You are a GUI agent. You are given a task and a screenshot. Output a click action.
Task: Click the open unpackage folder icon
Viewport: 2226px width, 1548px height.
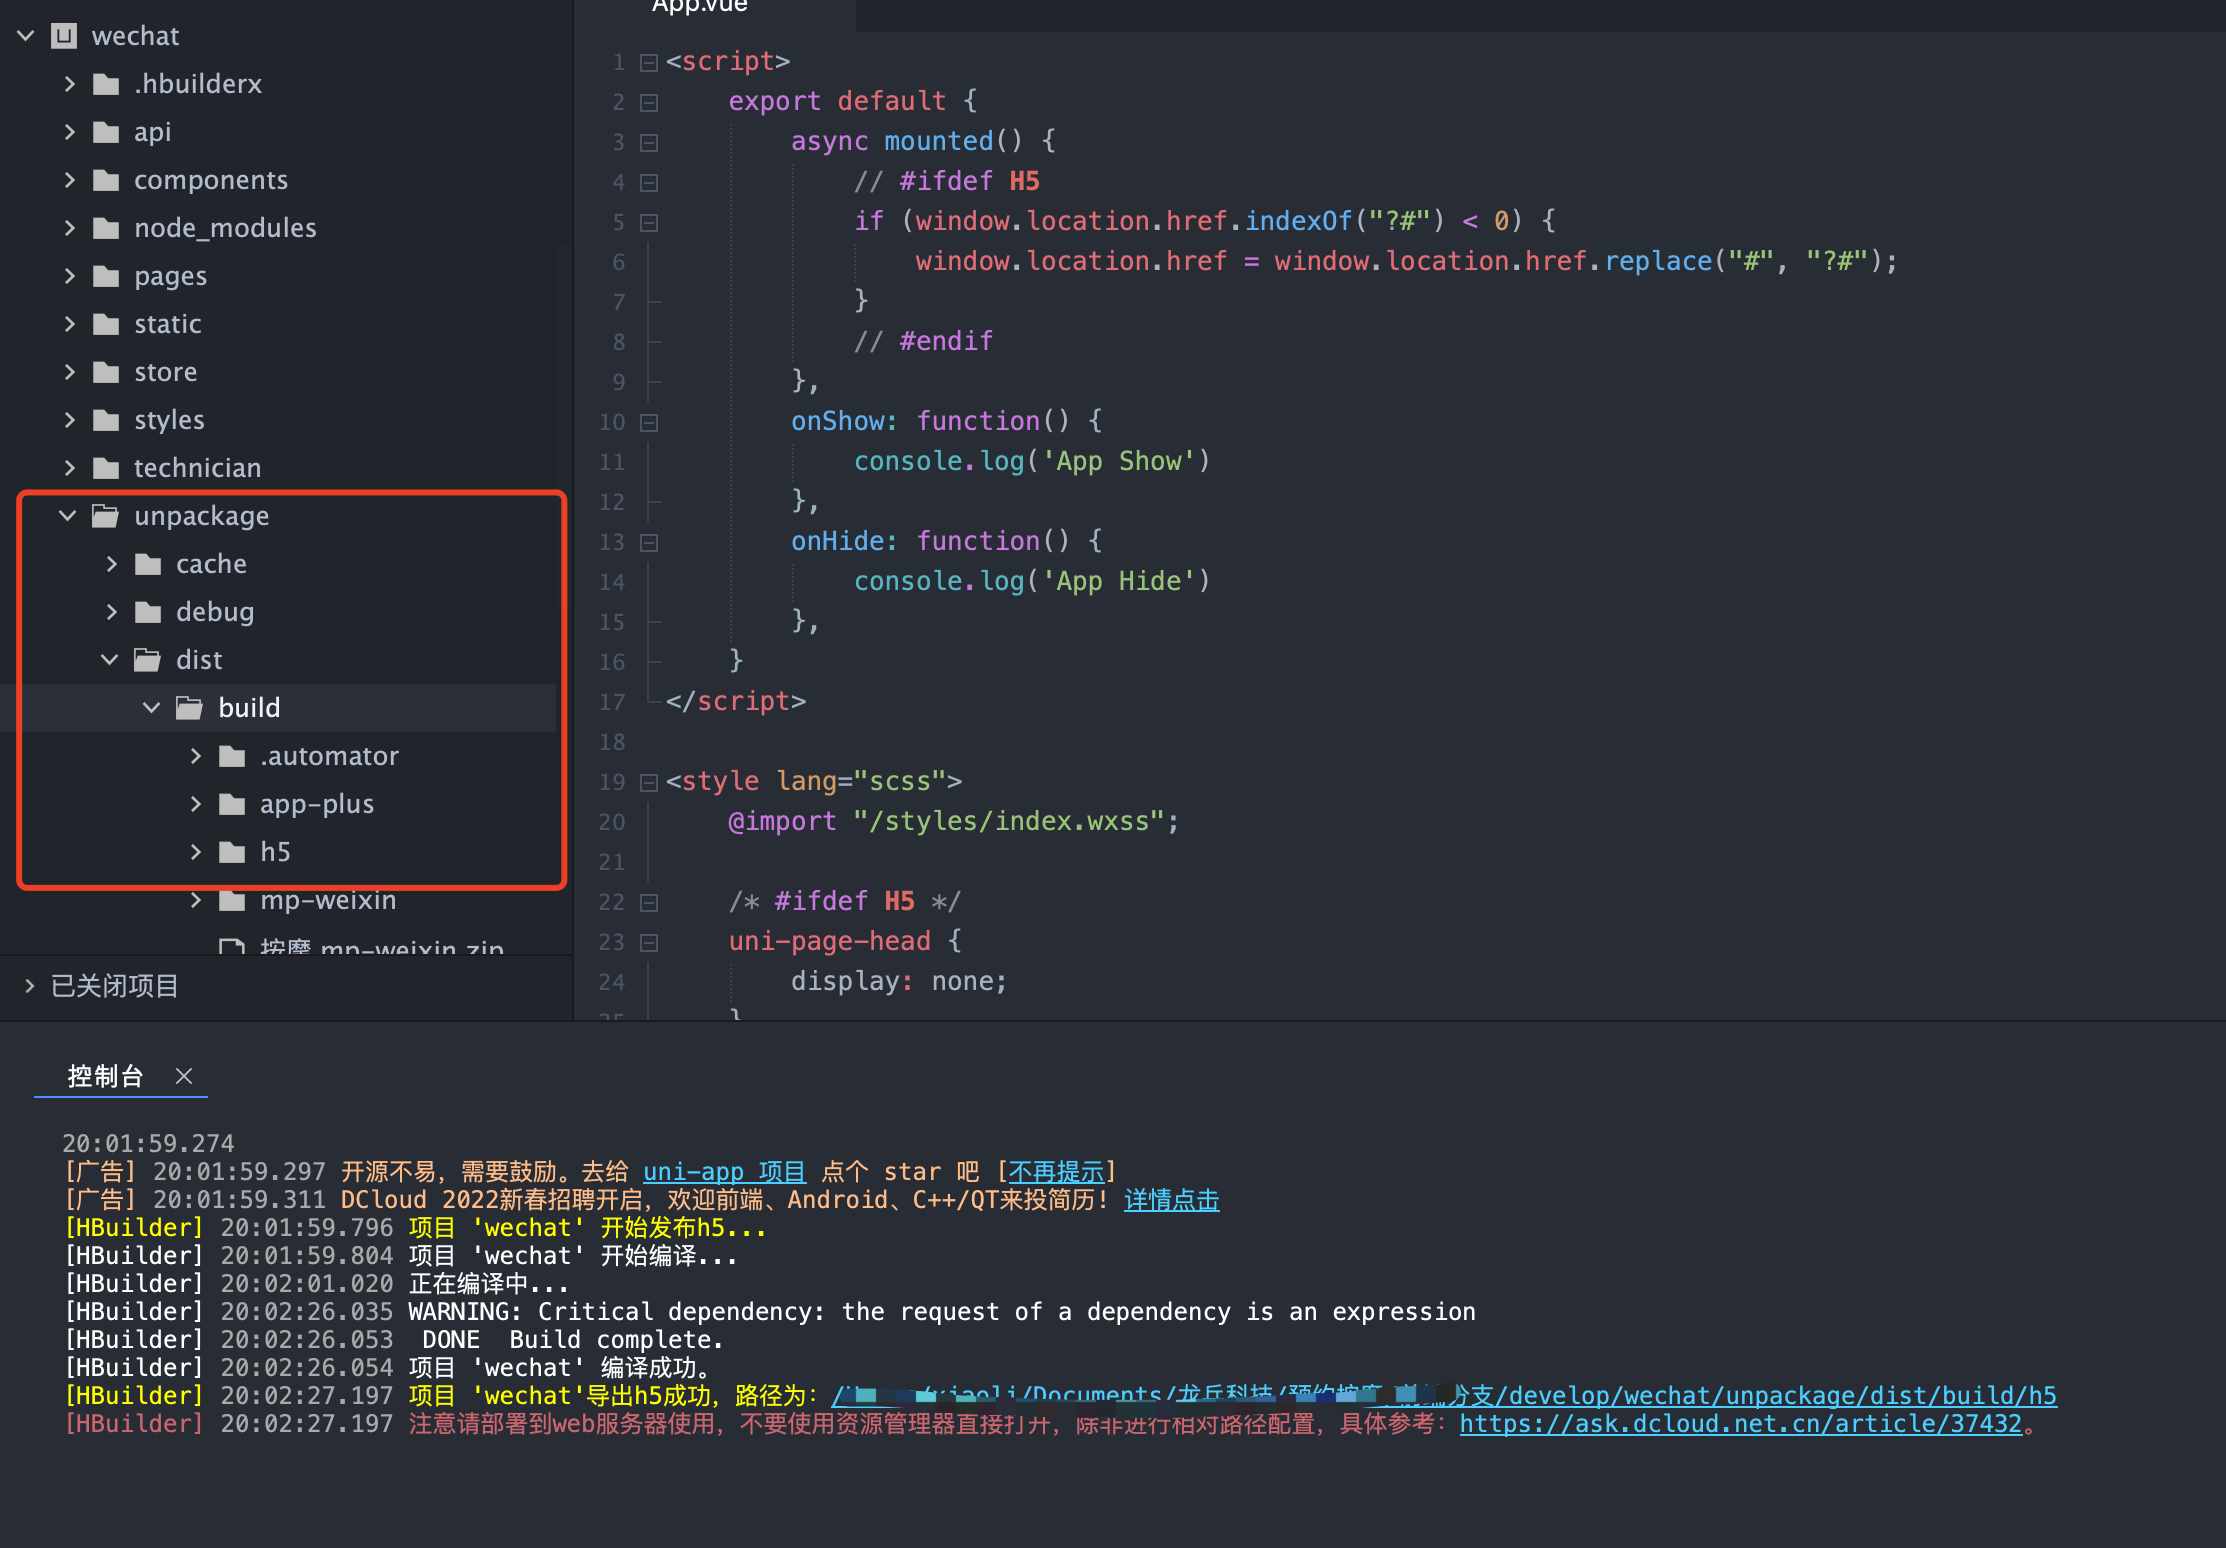[106, 516]
